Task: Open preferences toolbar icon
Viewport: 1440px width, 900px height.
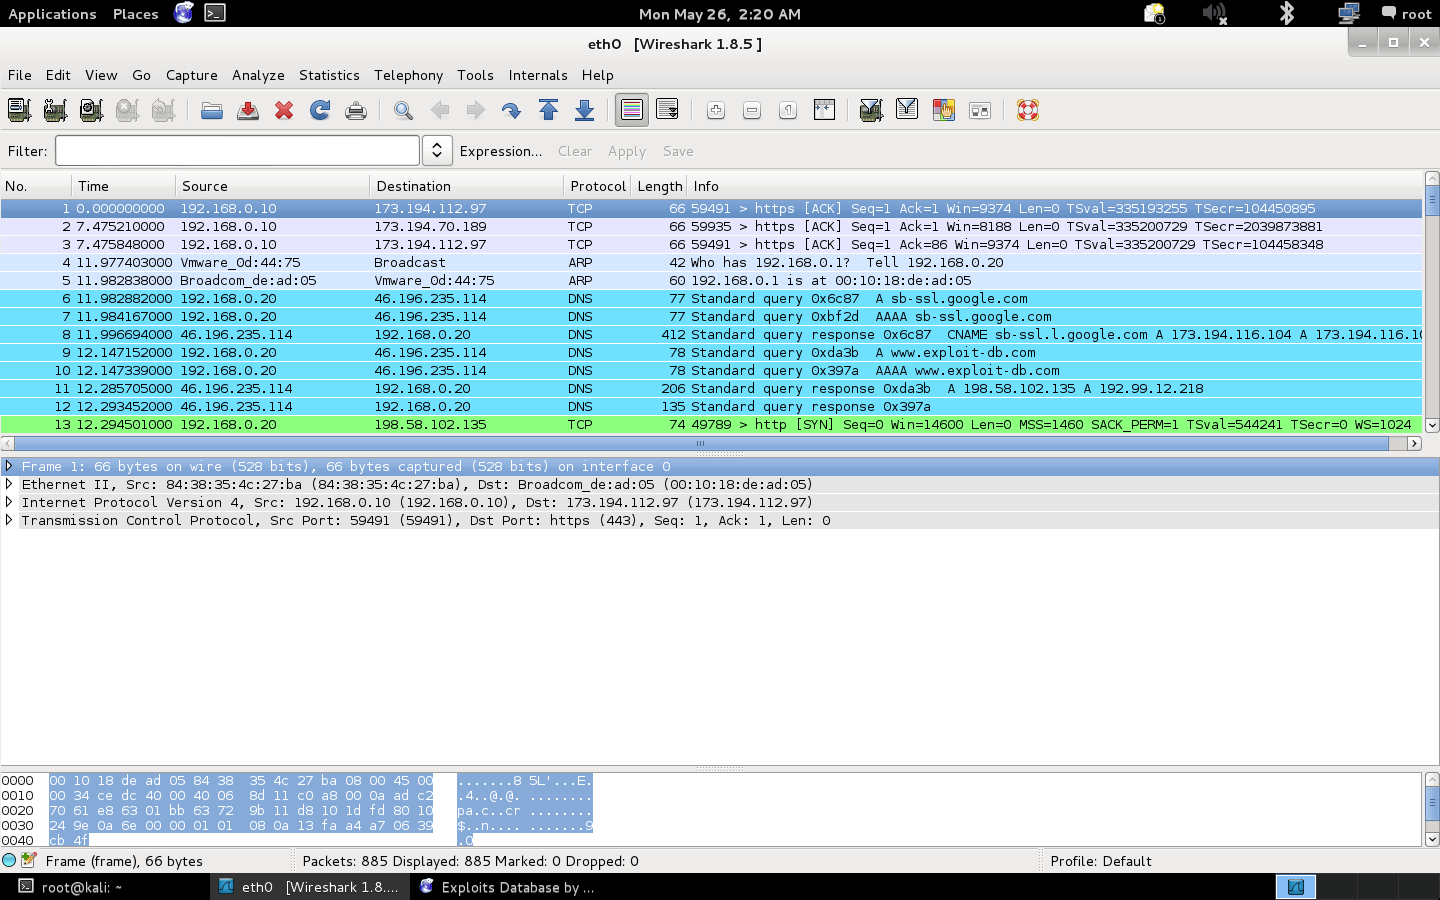Action: click(x=980, y=110)
